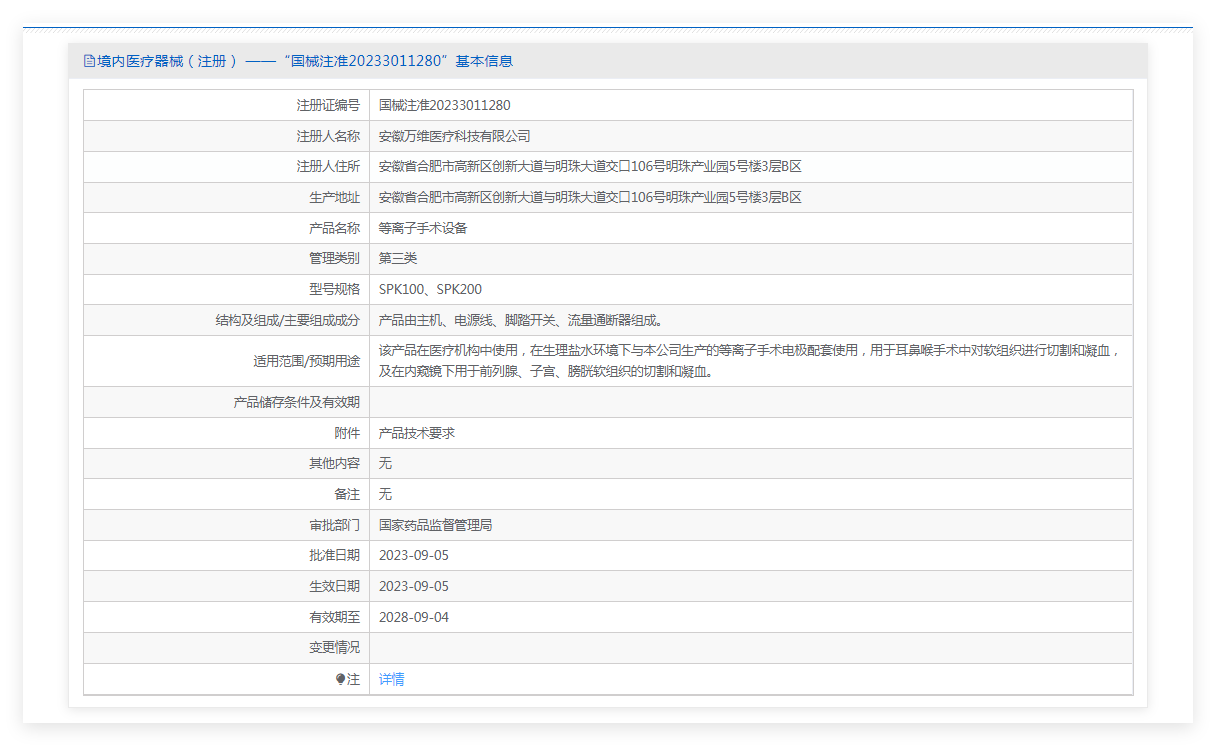Select approving body 国家药品监督管理局
The image size is (1216, 746).
pos(435,525)
